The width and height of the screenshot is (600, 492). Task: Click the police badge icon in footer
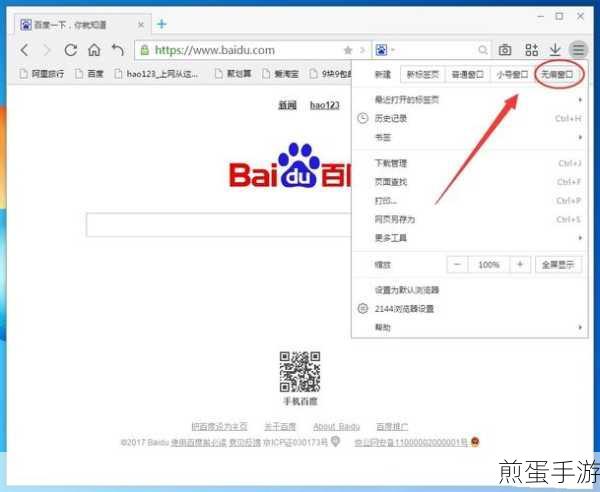click(475, 442)
